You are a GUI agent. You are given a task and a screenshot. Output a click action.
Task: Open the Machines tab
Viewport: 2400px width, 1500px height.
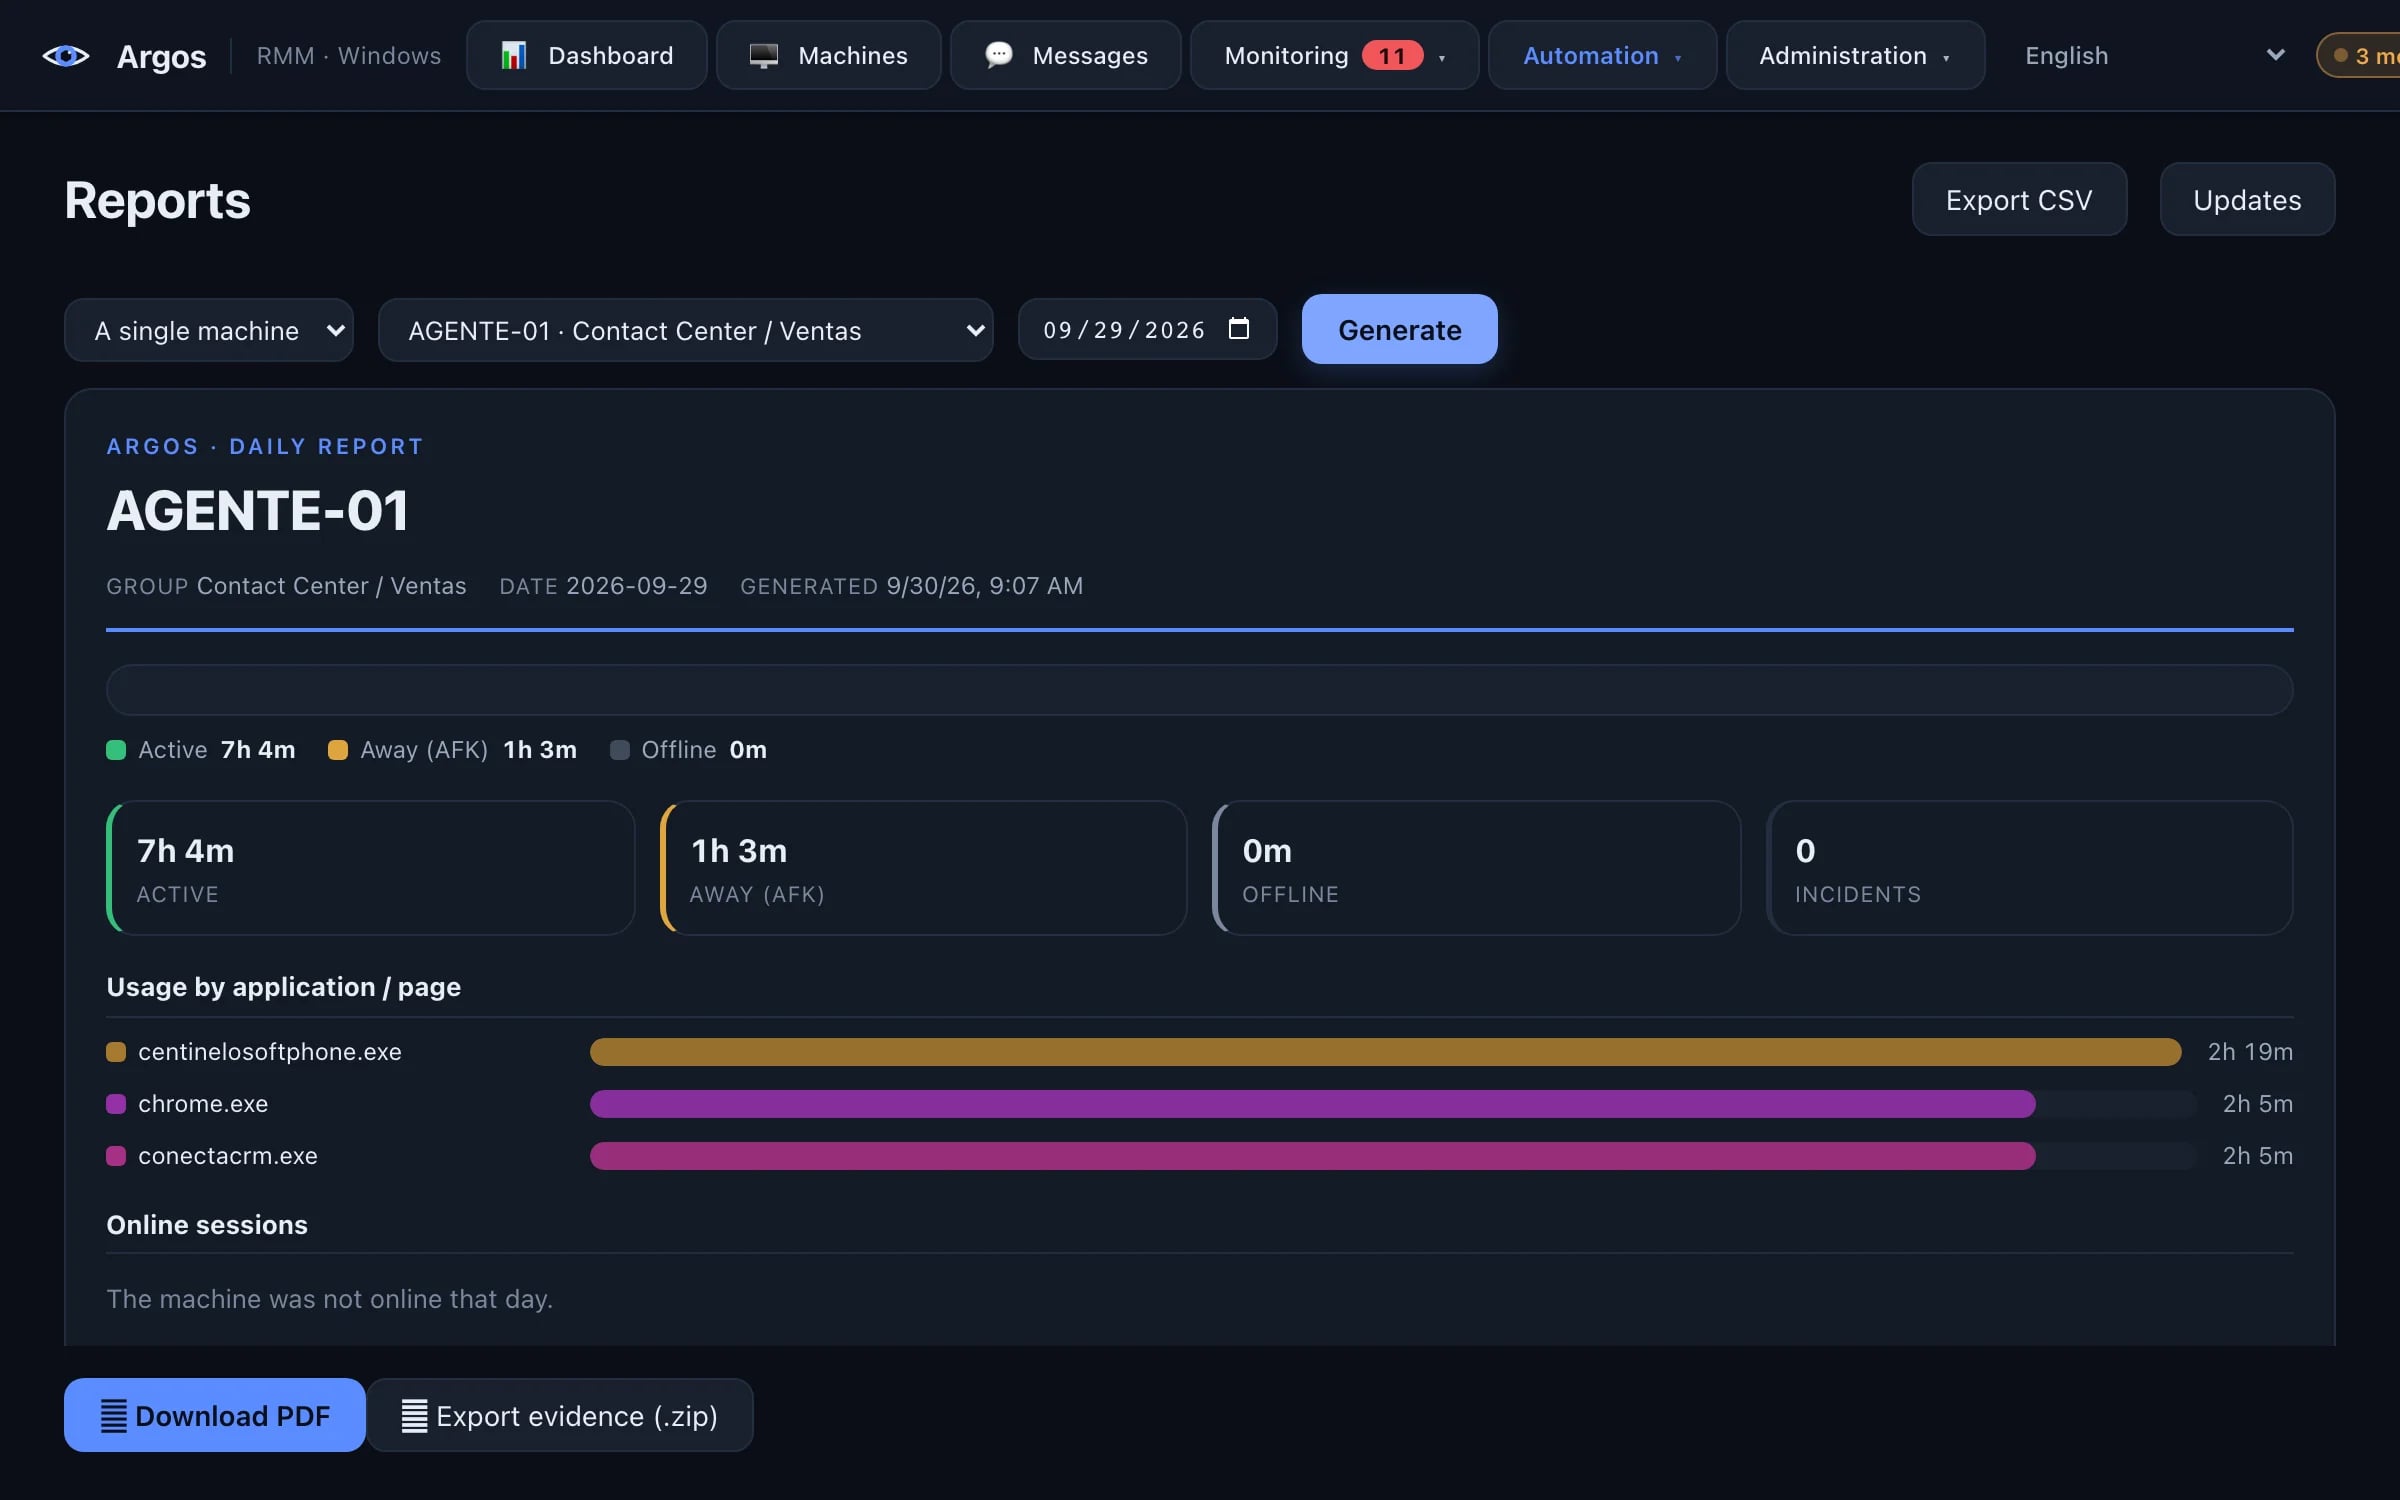coord(828,55)
